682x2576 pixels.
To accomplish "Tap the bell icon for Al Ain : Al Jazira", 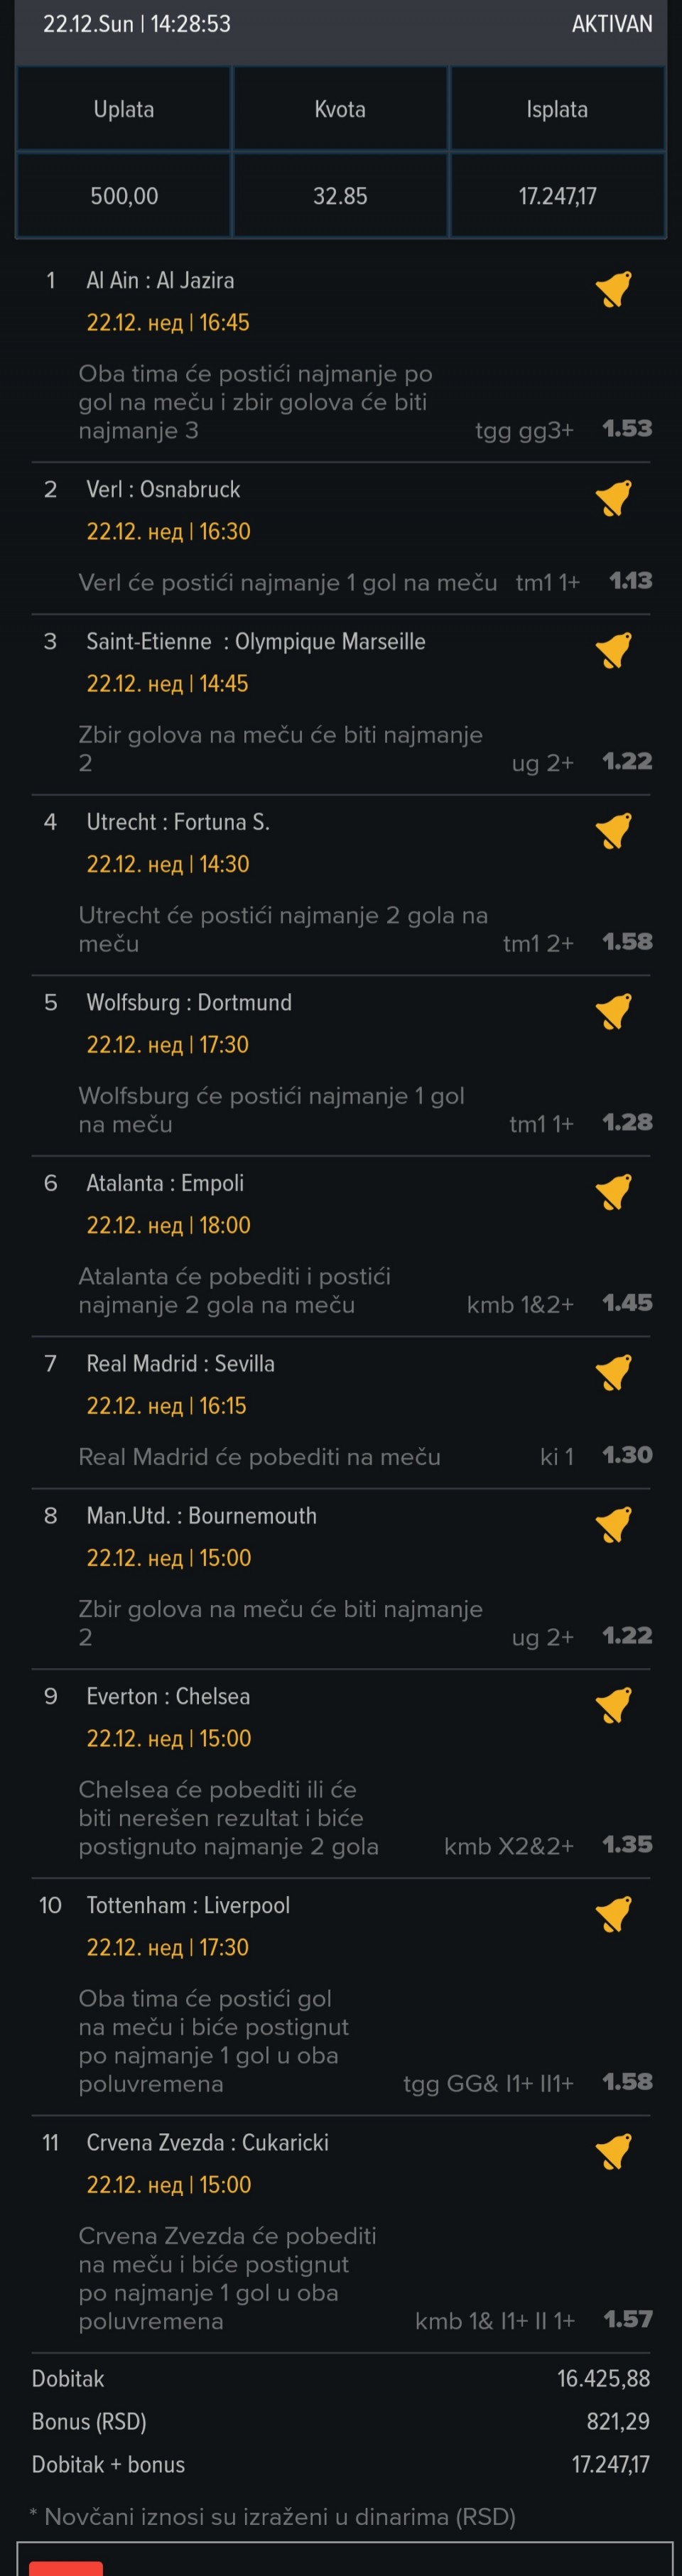I will [614, 289].
